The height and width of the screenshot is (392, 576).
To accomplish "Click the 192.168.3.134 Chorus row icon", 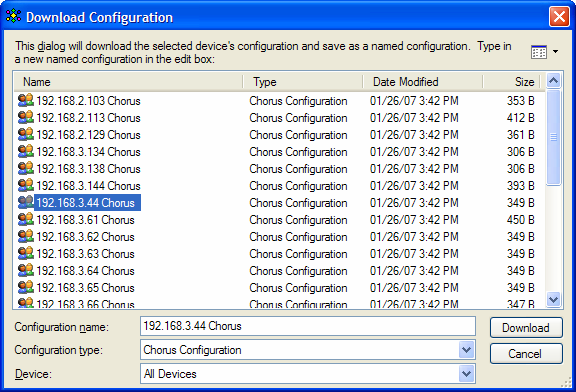I will click(26, 152).
